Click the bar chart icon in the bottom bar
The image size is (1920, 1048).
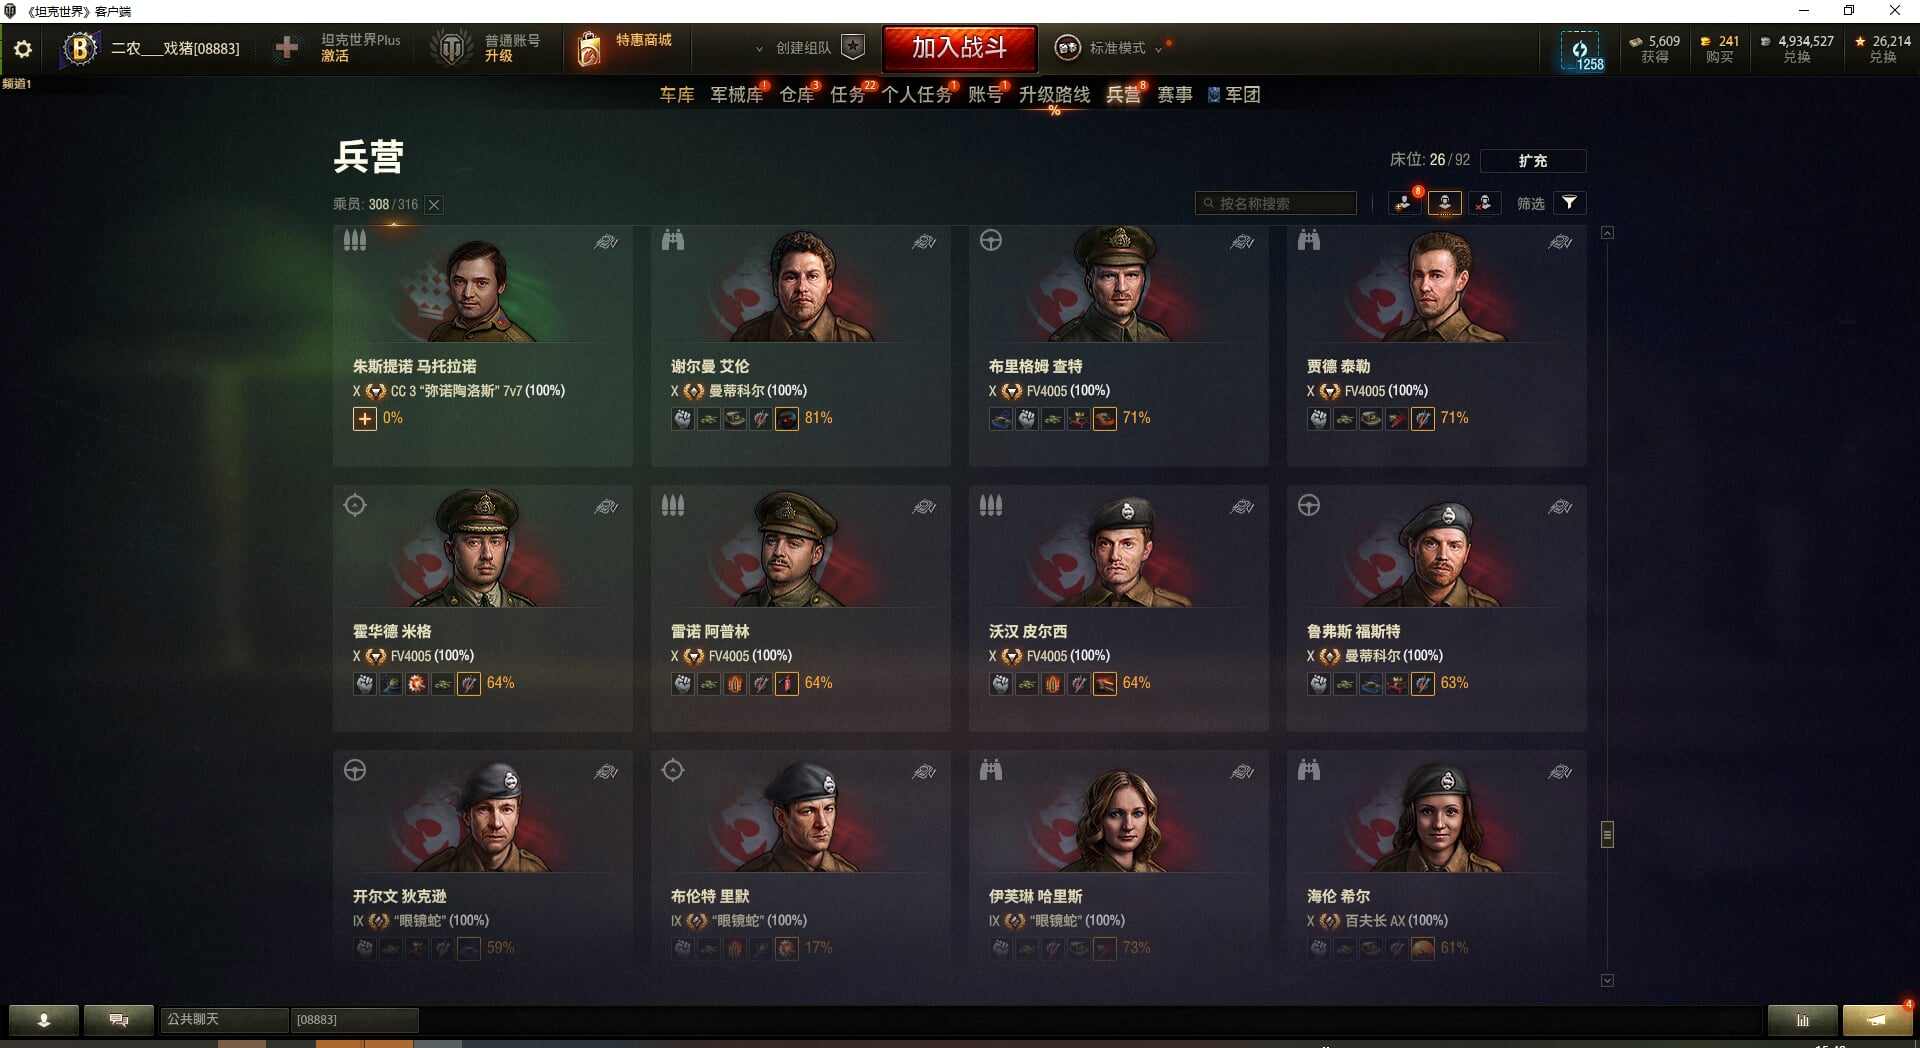click(x=1802, y=1020)
